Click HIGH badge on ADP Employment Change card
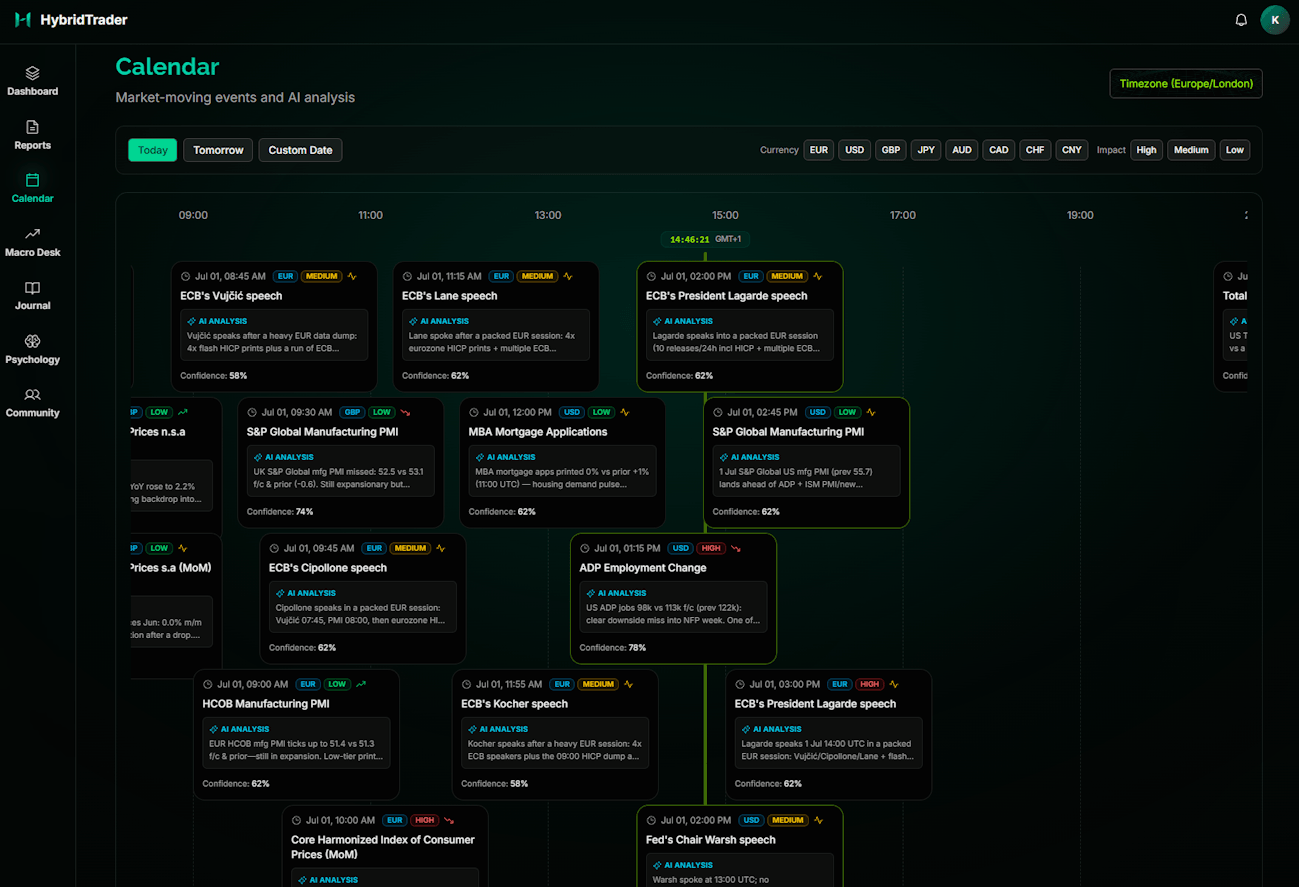 [x=710, y=548]
